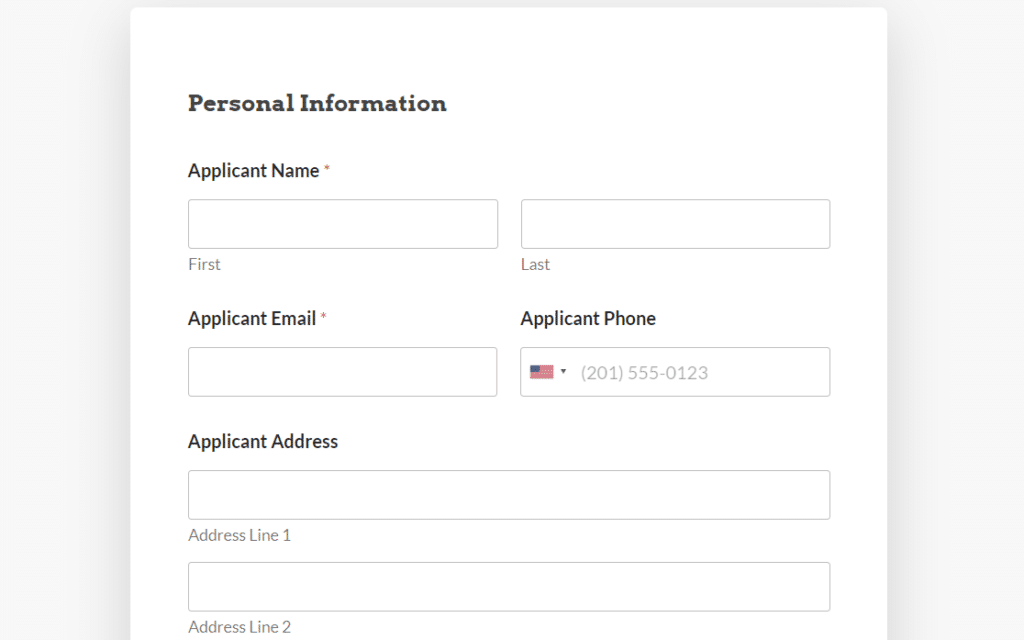Click the "First" sublabel text
The image size is (1024, 640).
point(204,264)
